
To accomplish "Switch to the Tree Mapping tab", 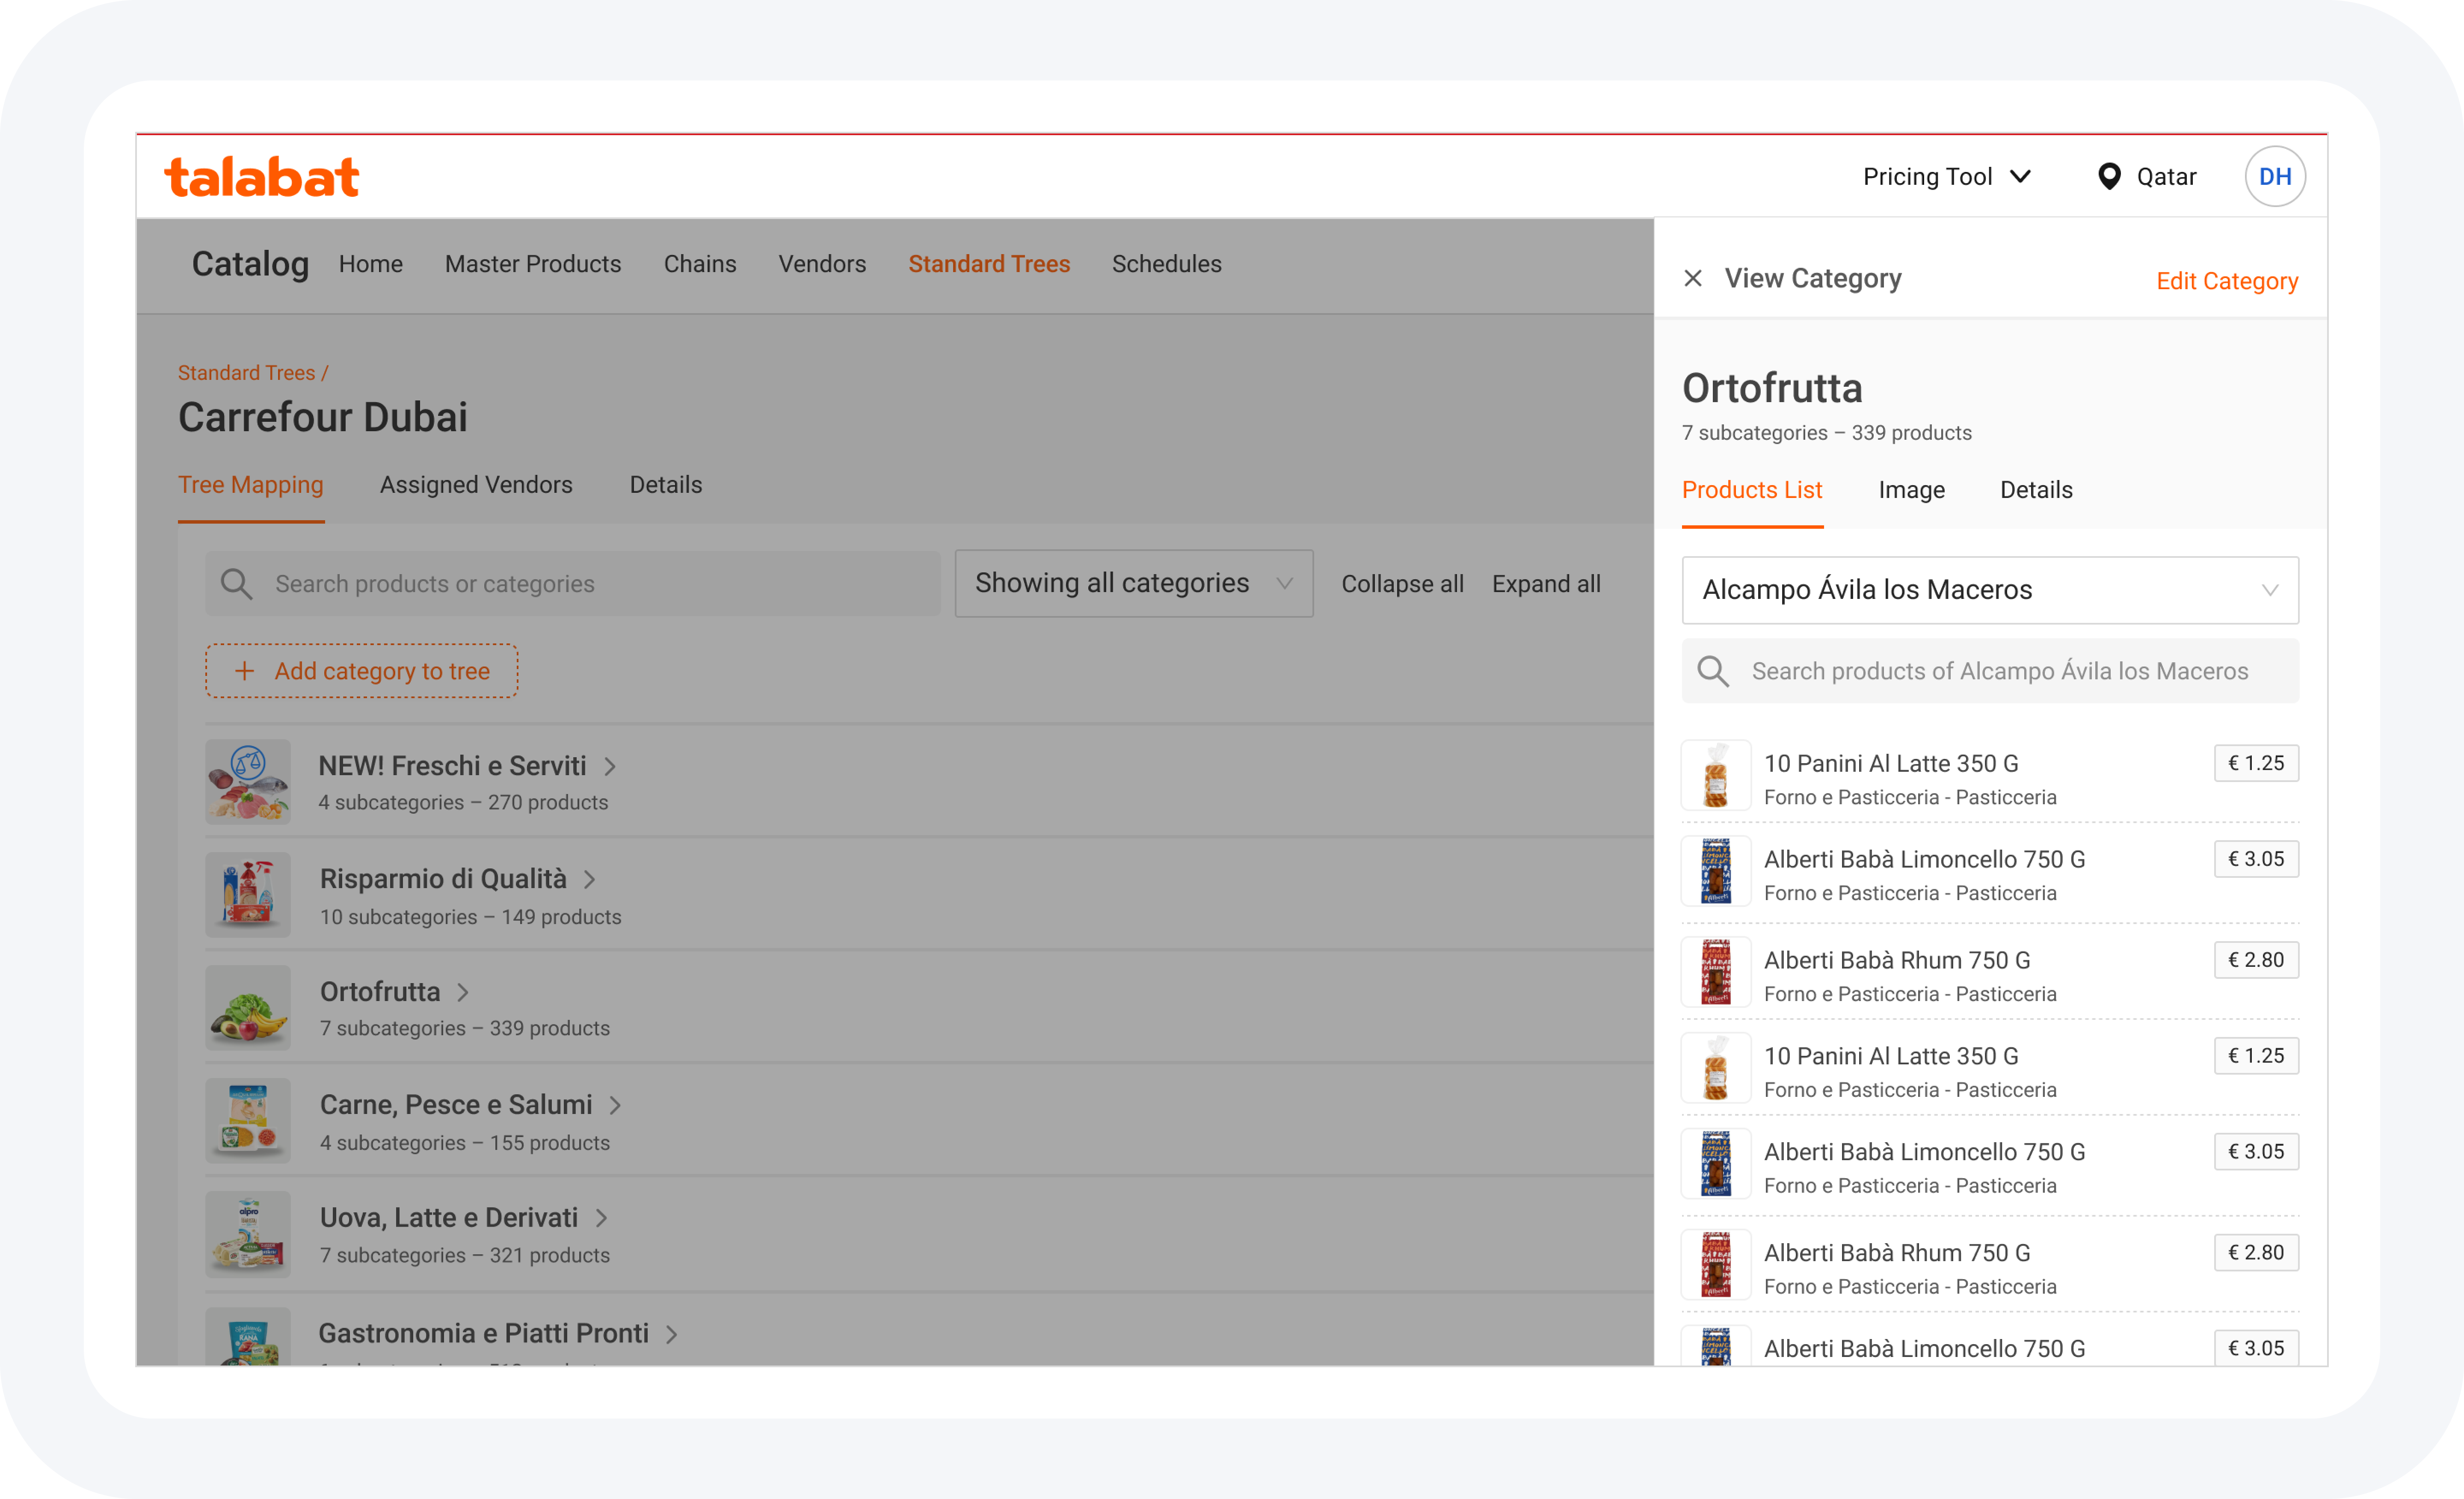I will click(251, 485).
